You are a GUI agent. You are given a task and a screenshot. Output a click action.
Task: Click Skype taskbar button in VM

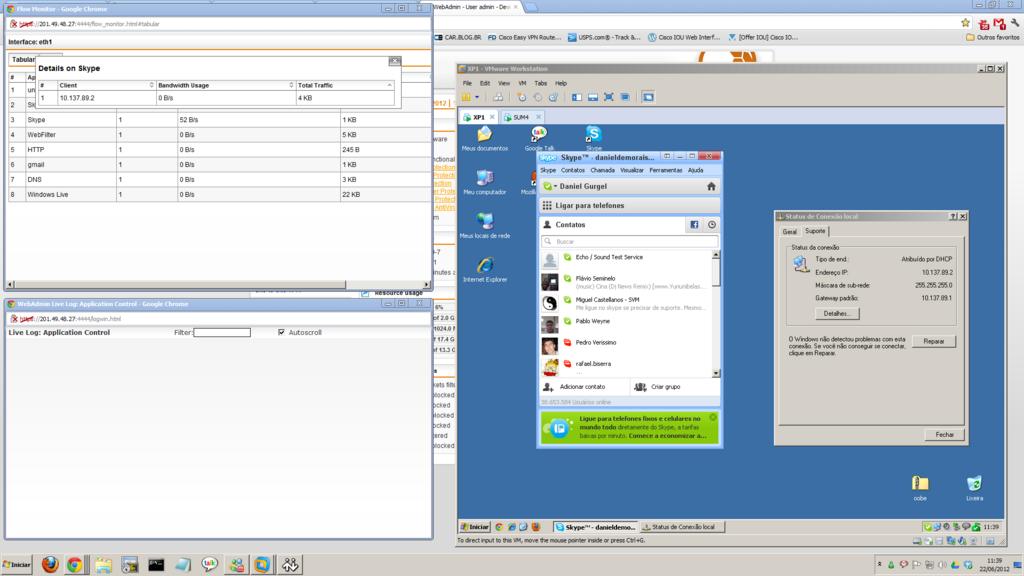point(595,527)
